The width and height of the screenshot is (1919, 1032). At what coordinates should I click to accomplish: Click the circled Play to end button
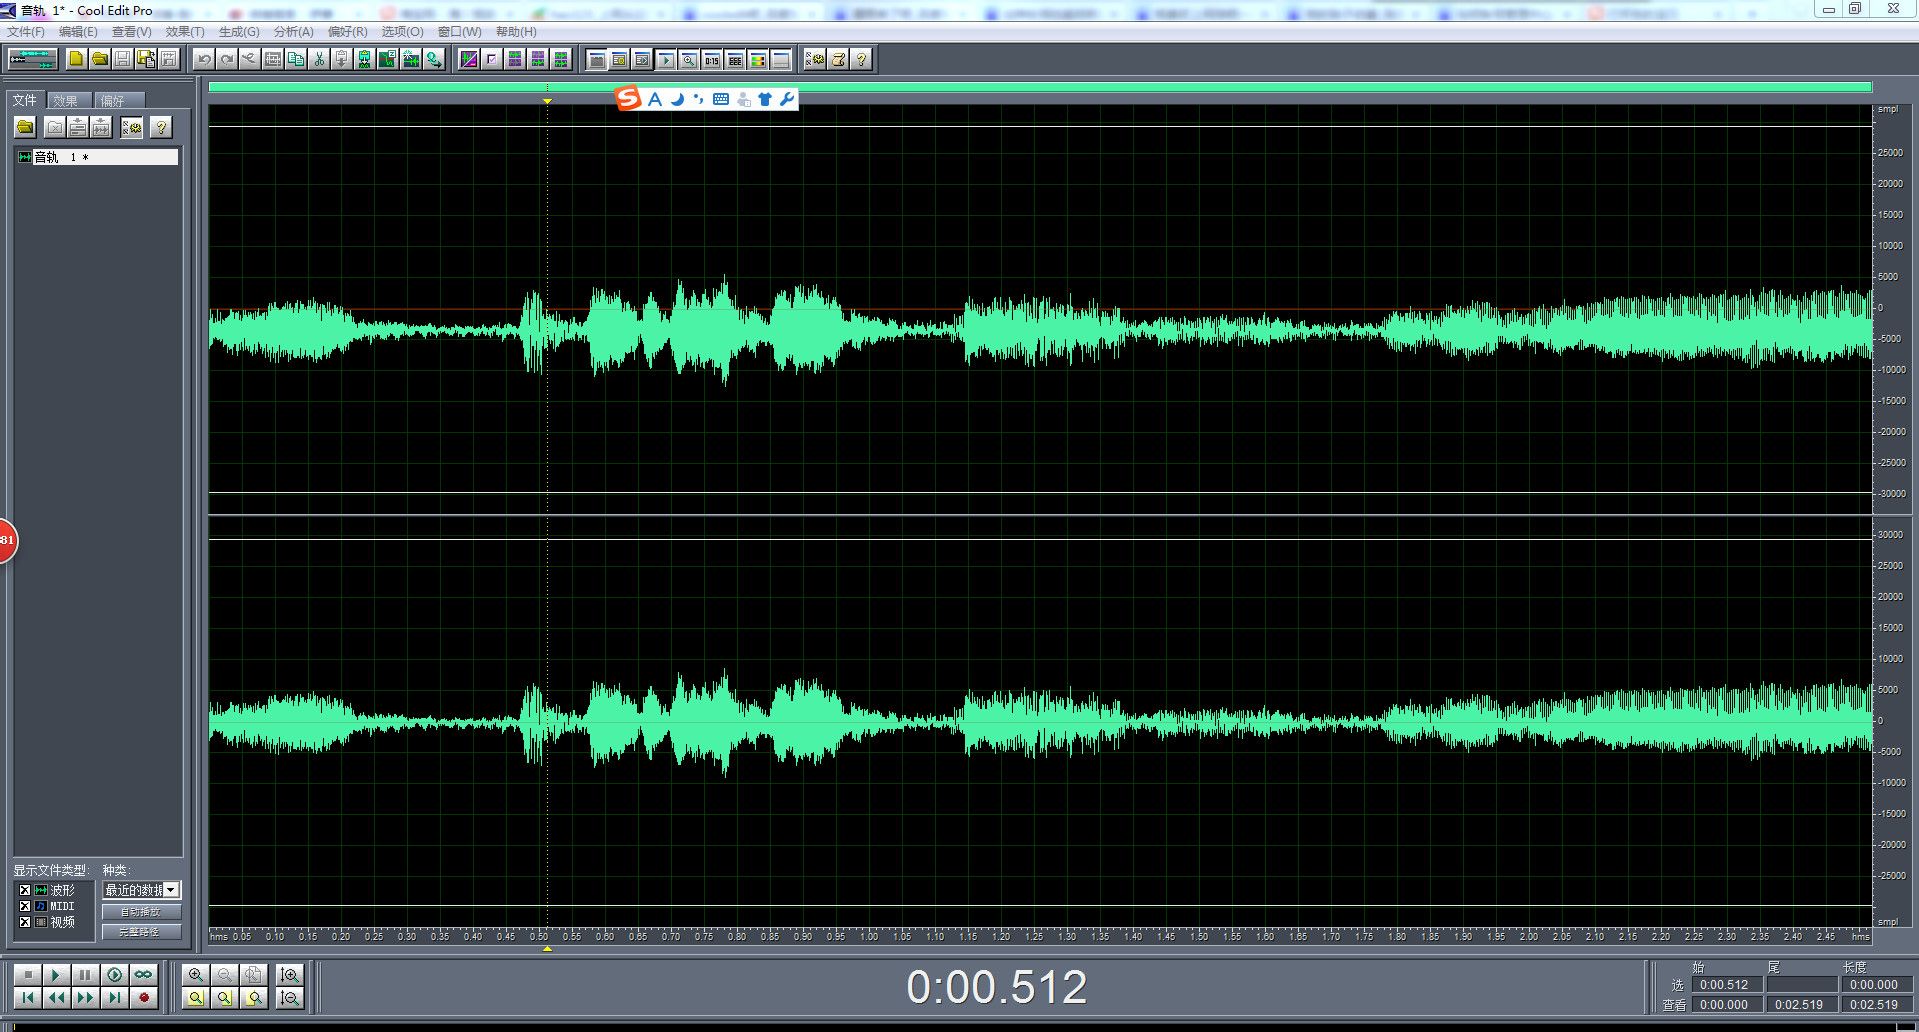(115, 974)
